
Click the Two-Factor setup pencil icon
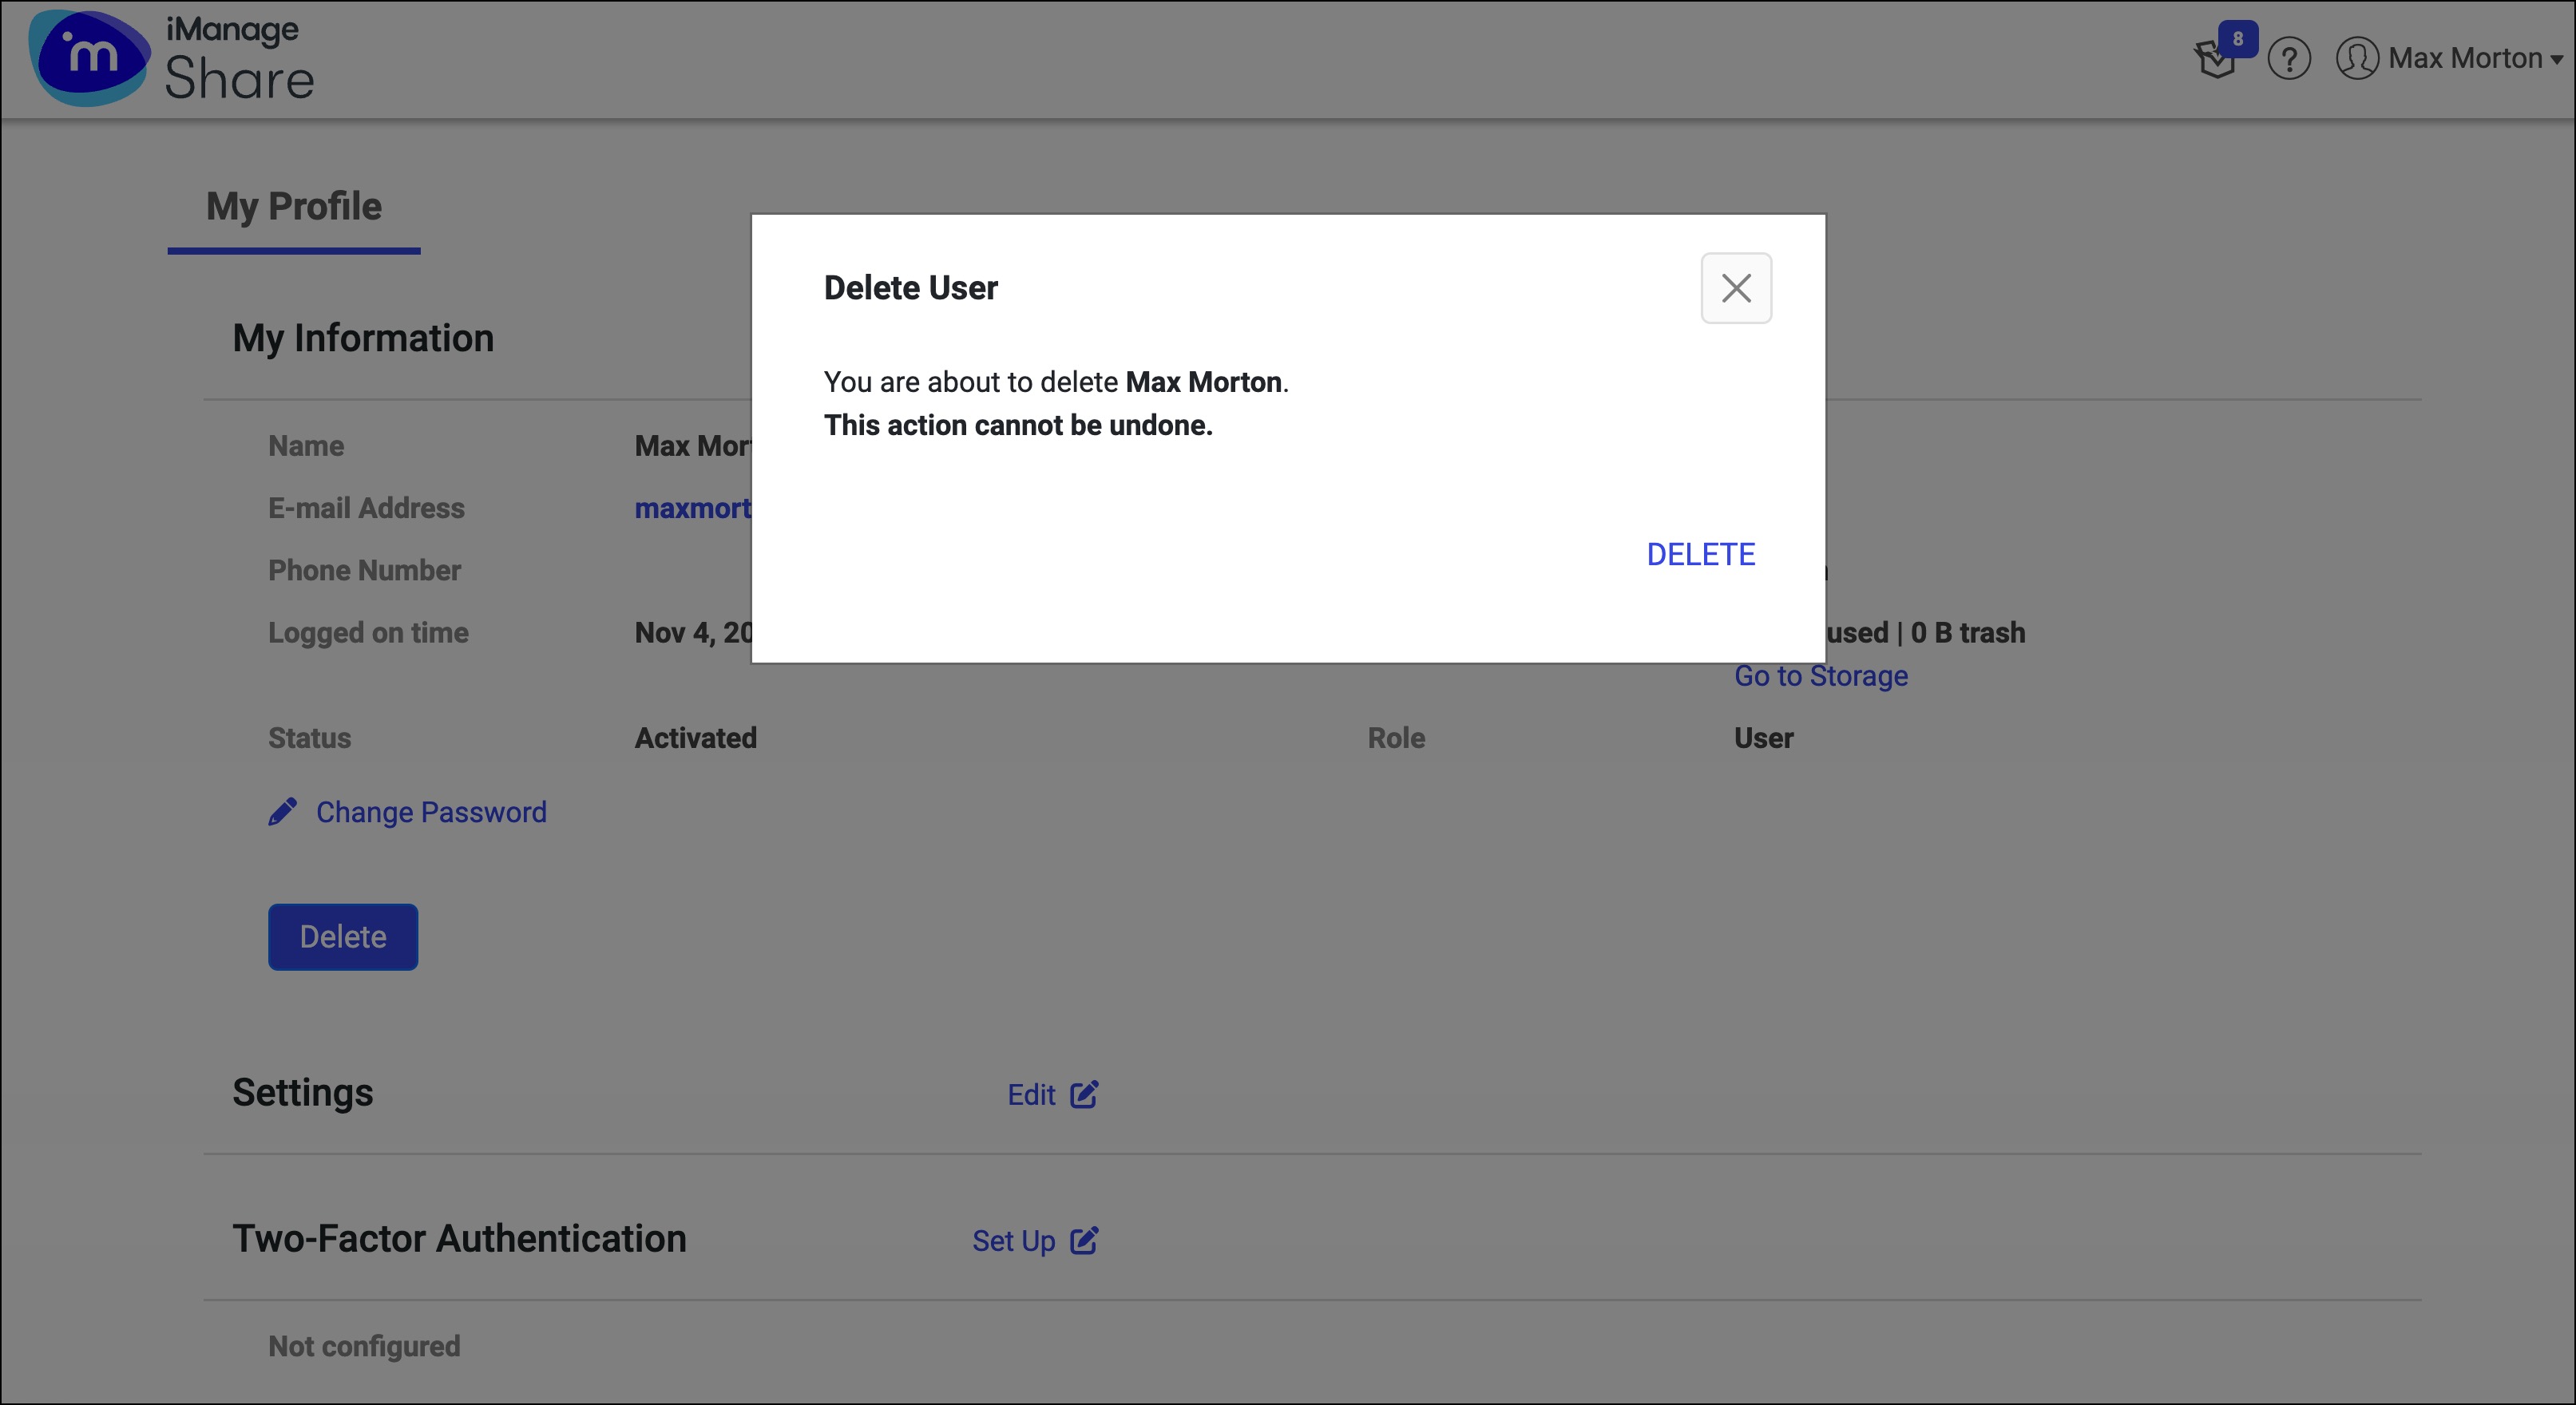click(1084, 1241)
